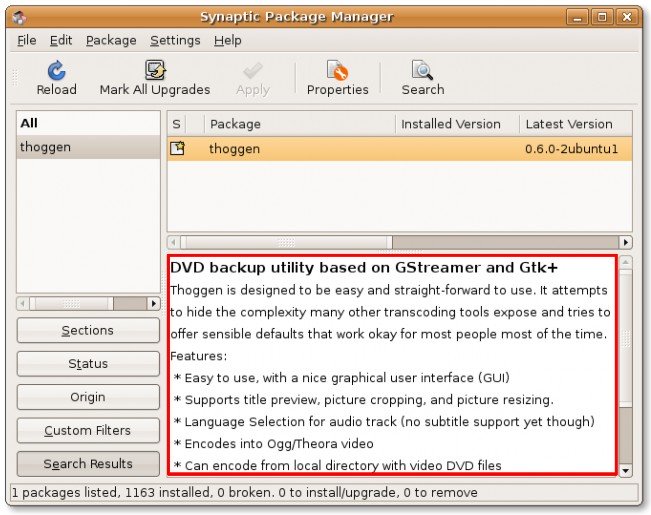Click left pane horizontal scrollbar thumb
The image size is (651, 515).
pos(71,304)
